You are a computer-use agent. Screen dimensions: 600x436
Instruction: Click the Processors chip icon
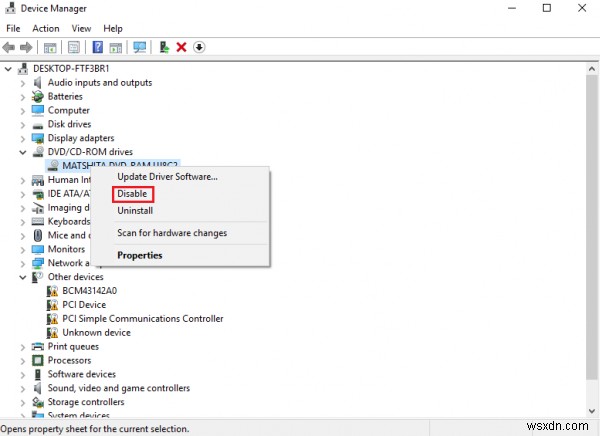tap(38, 361)
